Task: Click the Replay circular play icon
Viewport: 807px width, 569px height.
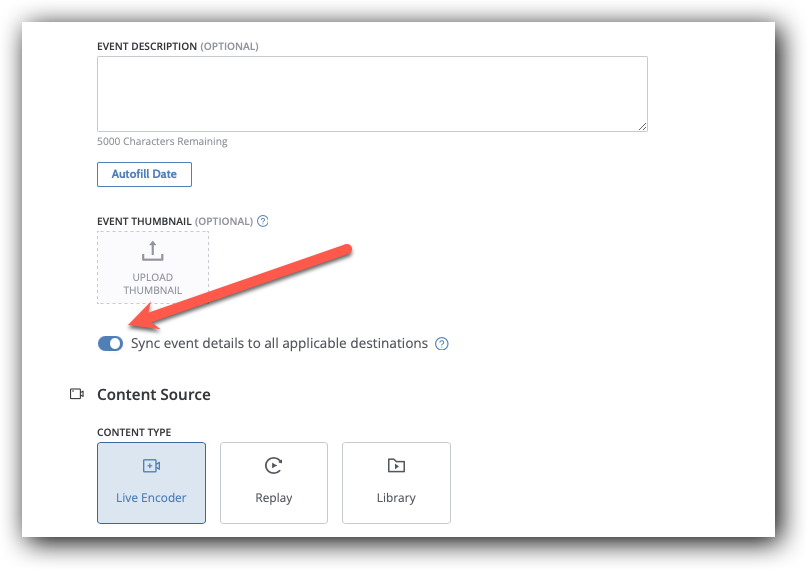Action: 273,465
